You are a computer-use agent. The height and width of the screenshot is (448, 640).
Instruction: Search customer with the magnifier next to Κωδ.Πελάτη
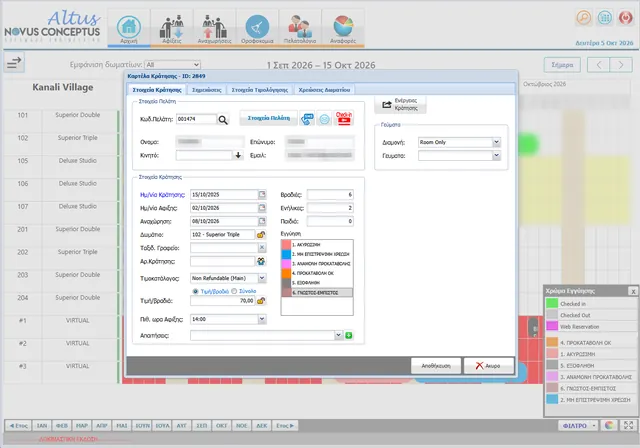tap(223, 120)
